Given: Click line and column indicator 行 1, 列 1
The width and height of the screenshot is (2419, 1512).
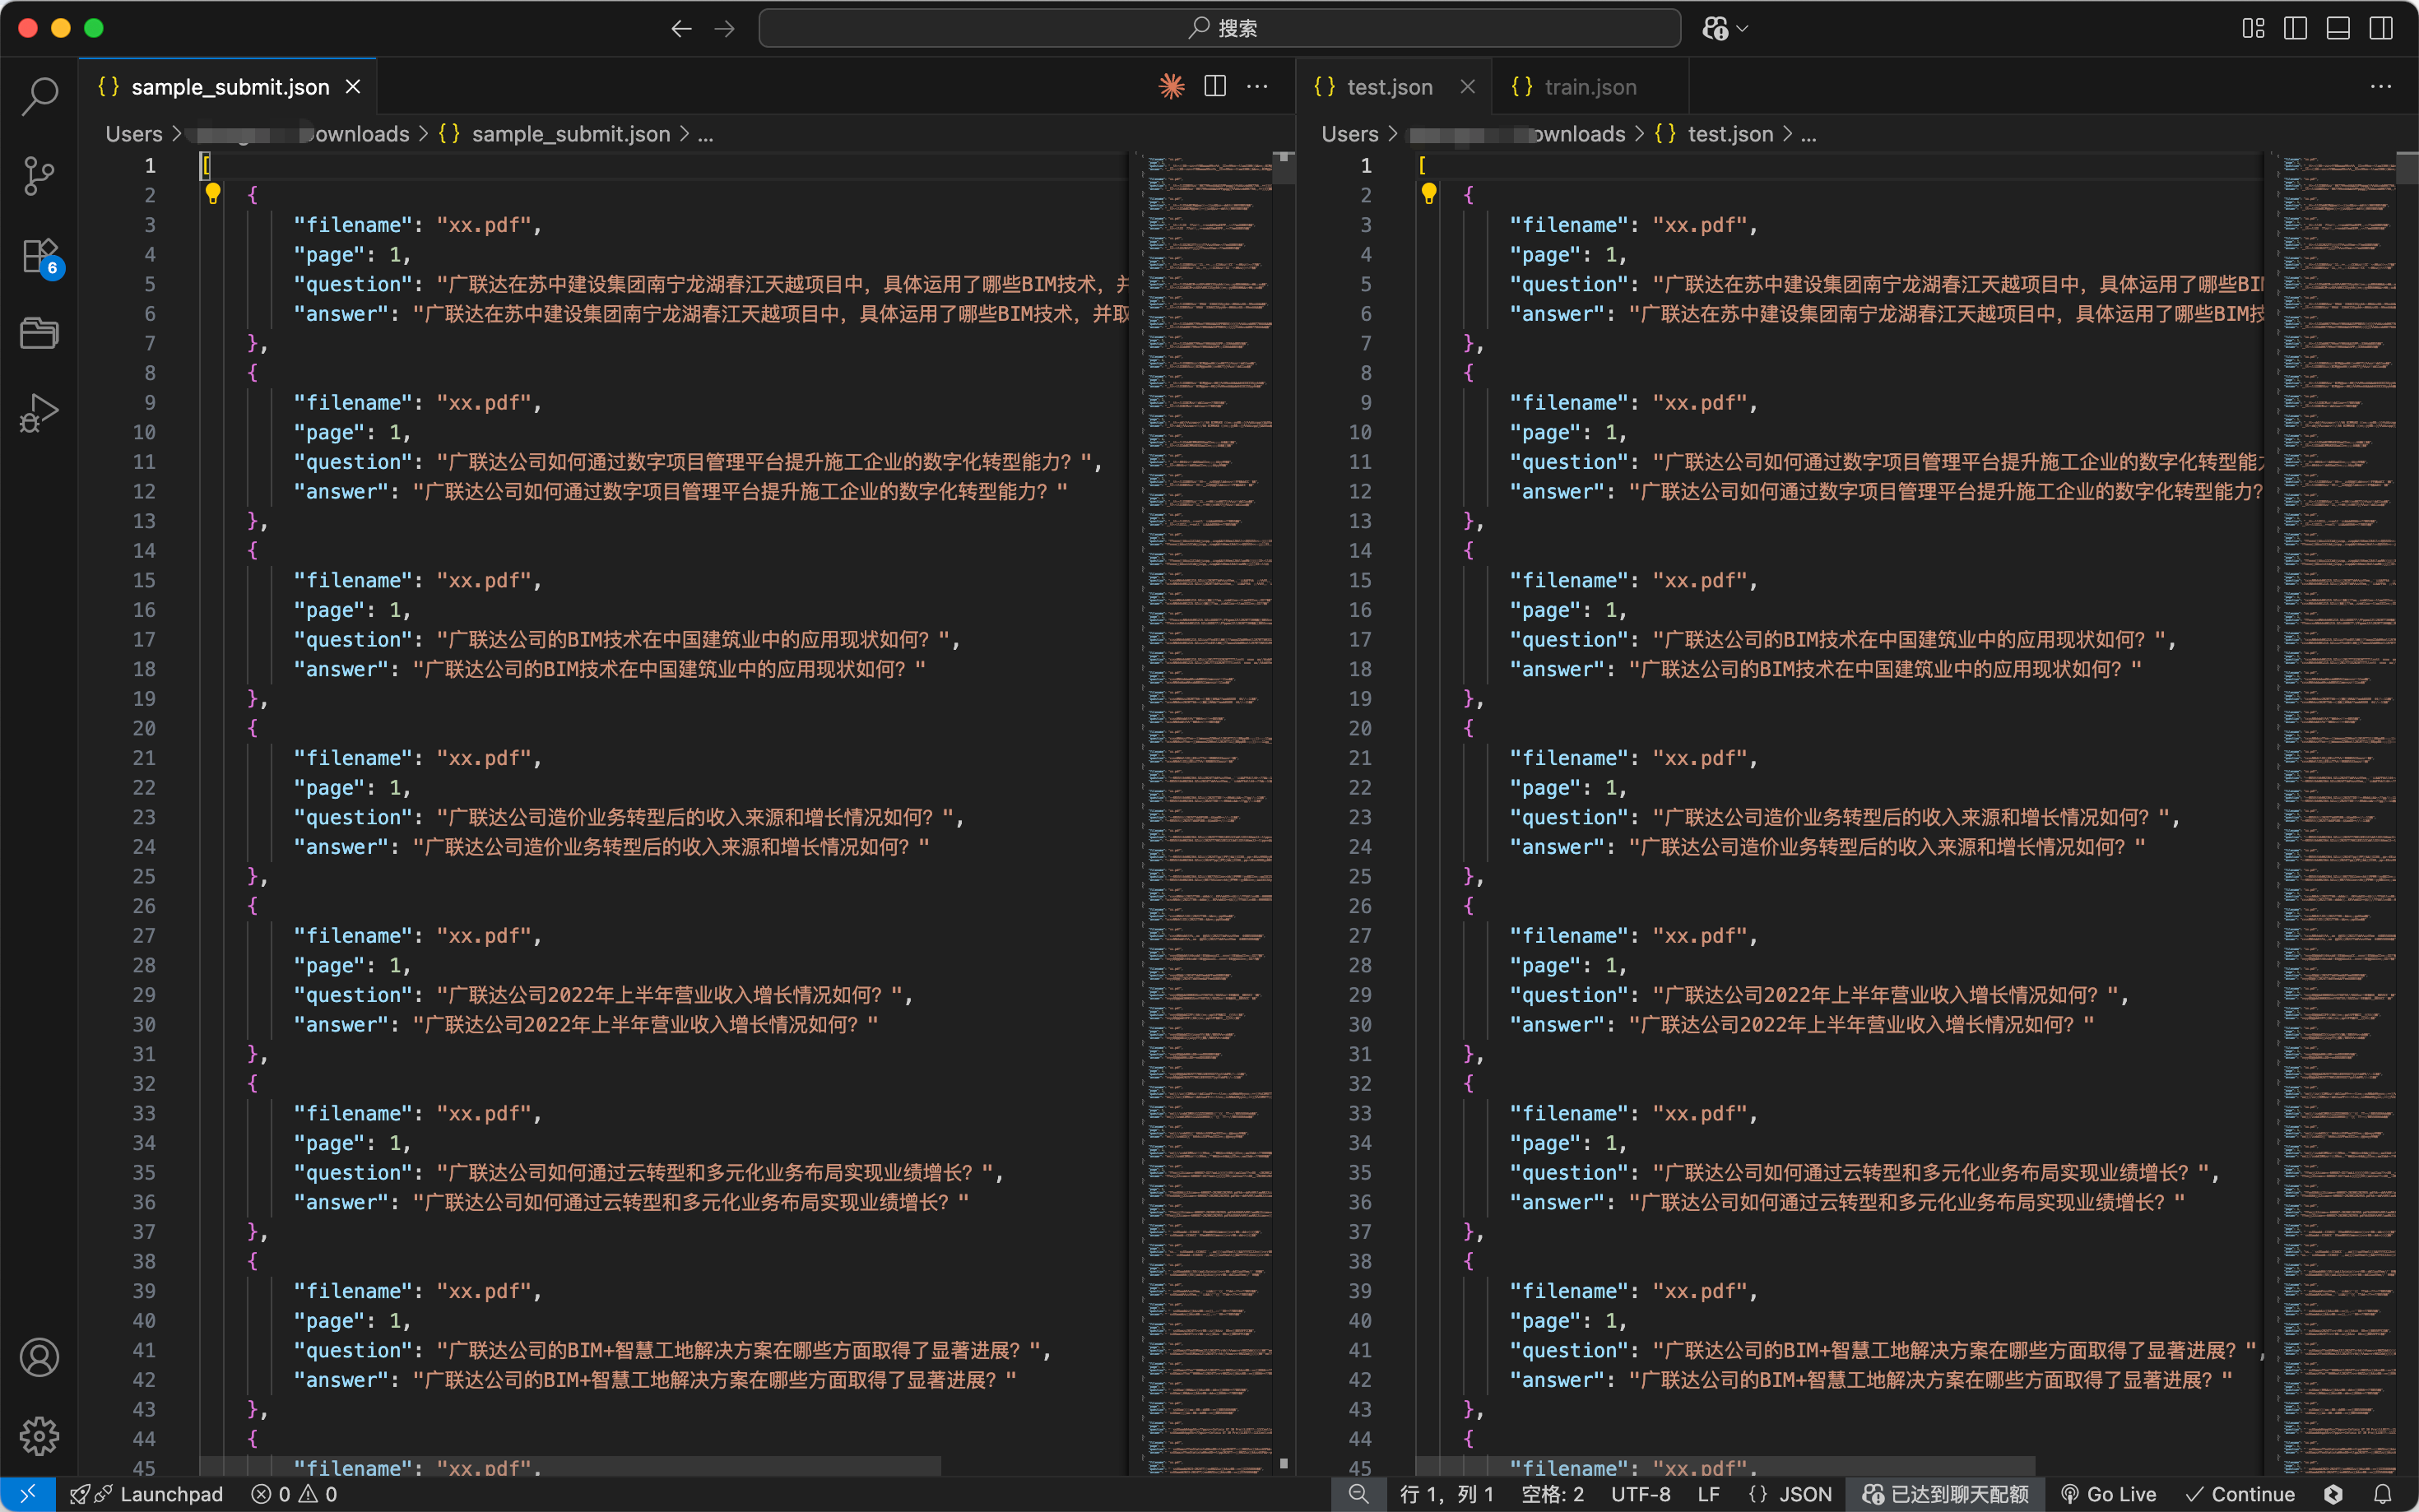Looking at the screenshot, I should [1446, 1494].
